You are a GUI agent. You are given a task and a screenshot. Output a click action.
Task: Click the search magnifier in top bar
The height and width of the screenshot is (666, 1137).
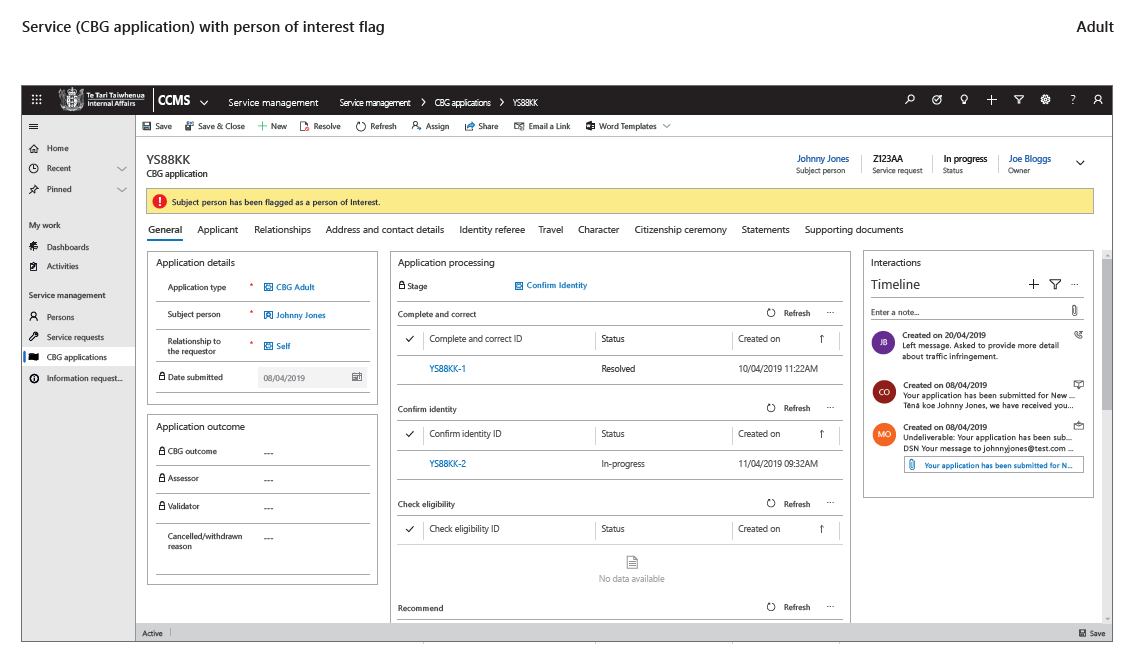click(910, 100)
